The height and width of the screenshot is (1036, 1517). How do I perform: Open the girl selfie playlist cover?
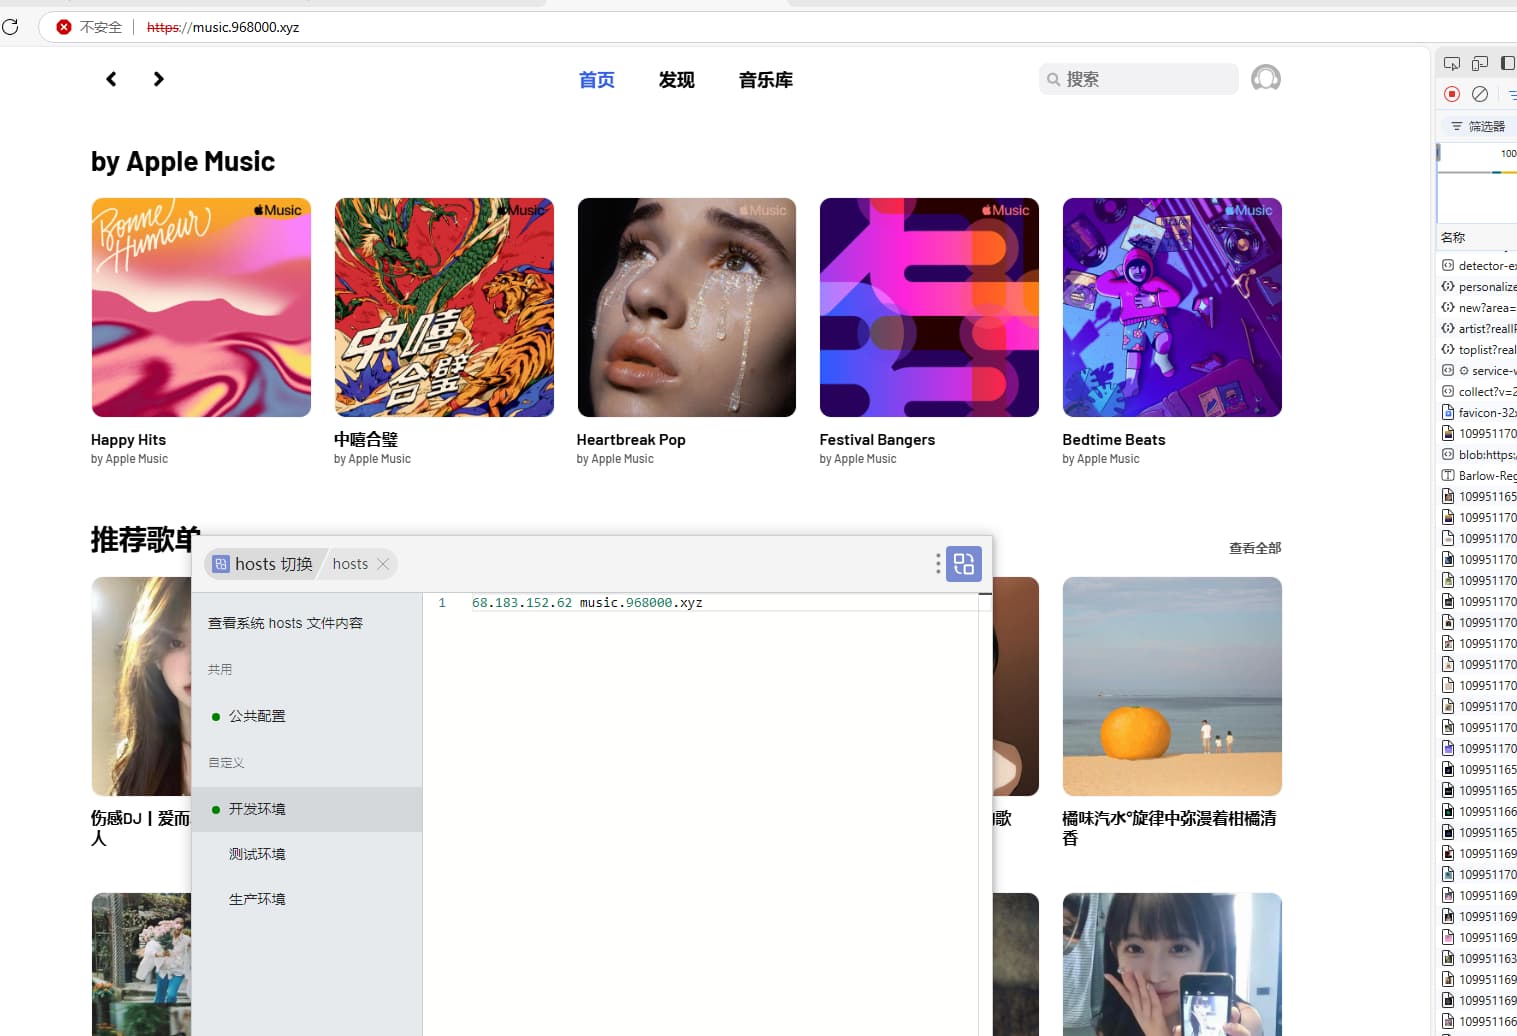coord(1172,964)
